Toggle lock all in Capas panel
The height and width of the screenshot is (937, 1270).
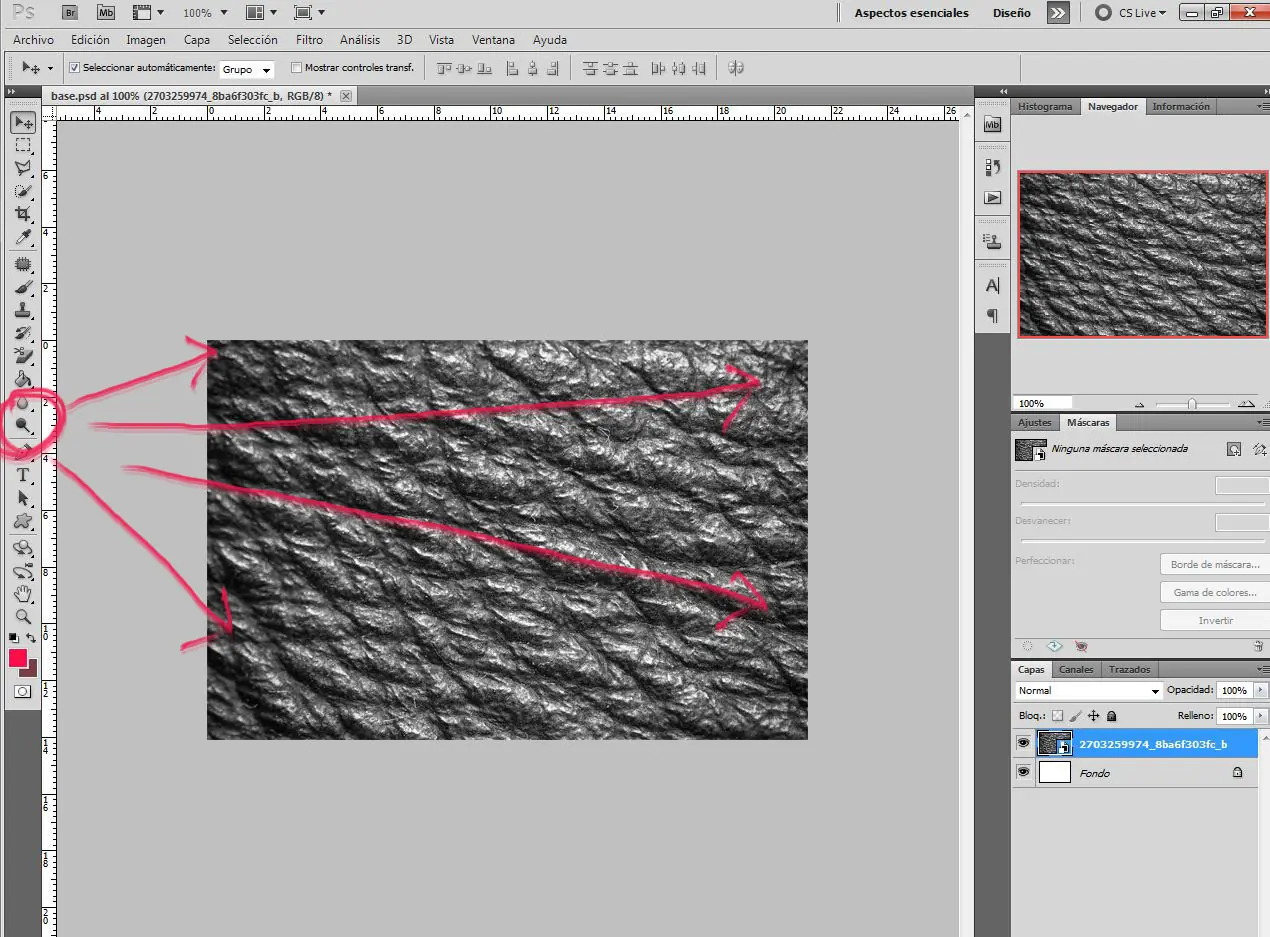pos(1111,716)
